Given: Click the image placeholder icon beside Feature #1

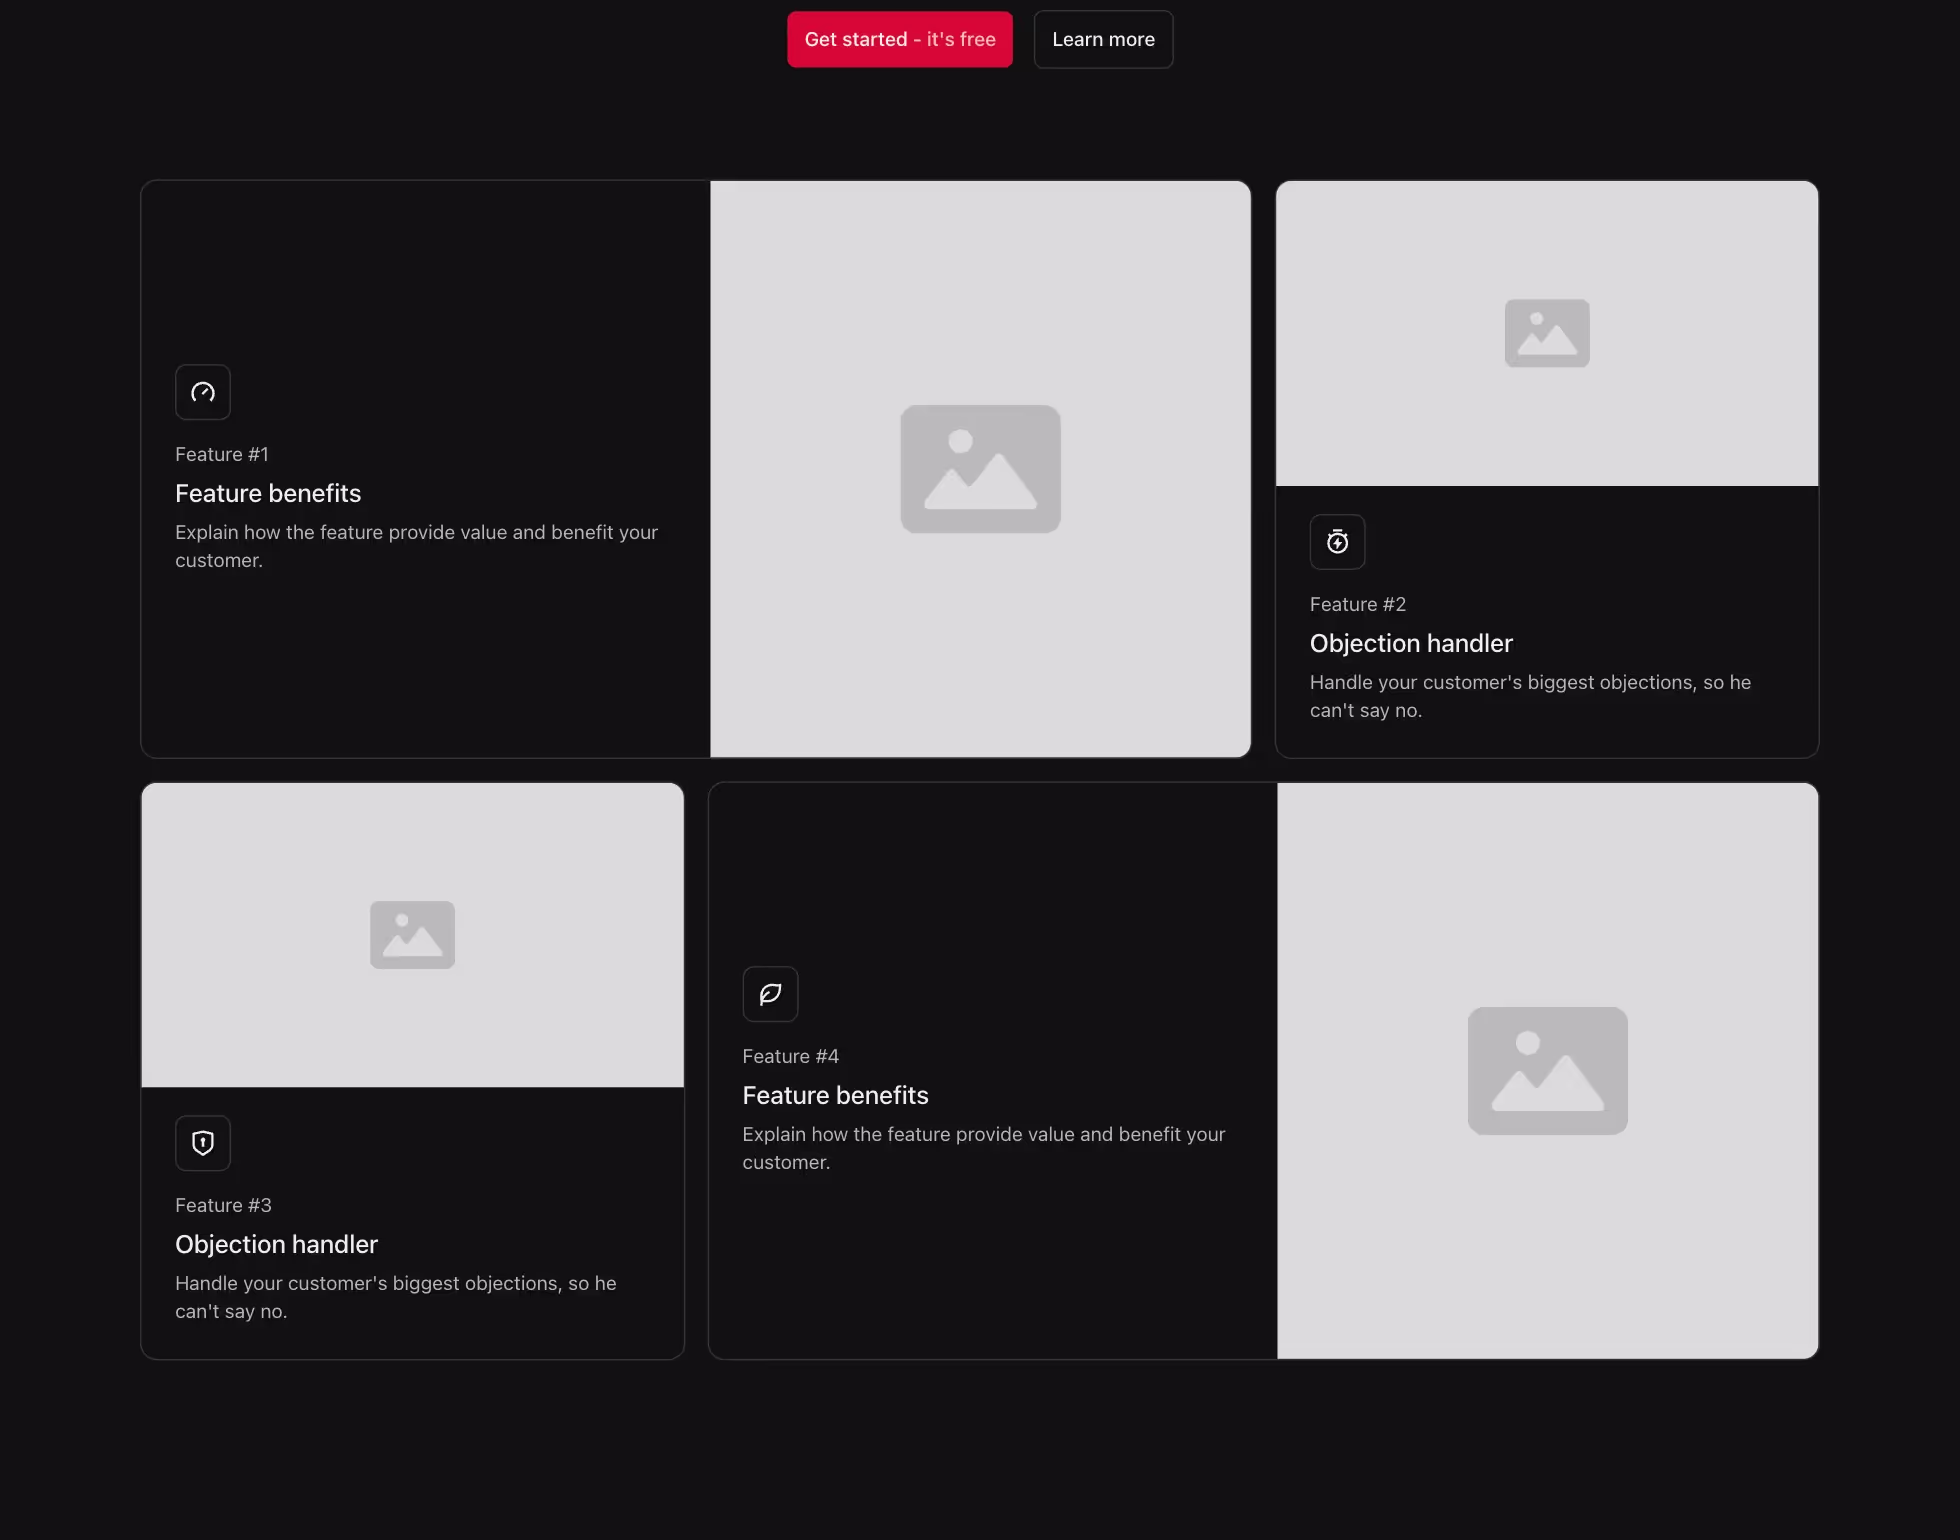Looking at the screenshot, I should click(x=980, y=468).
